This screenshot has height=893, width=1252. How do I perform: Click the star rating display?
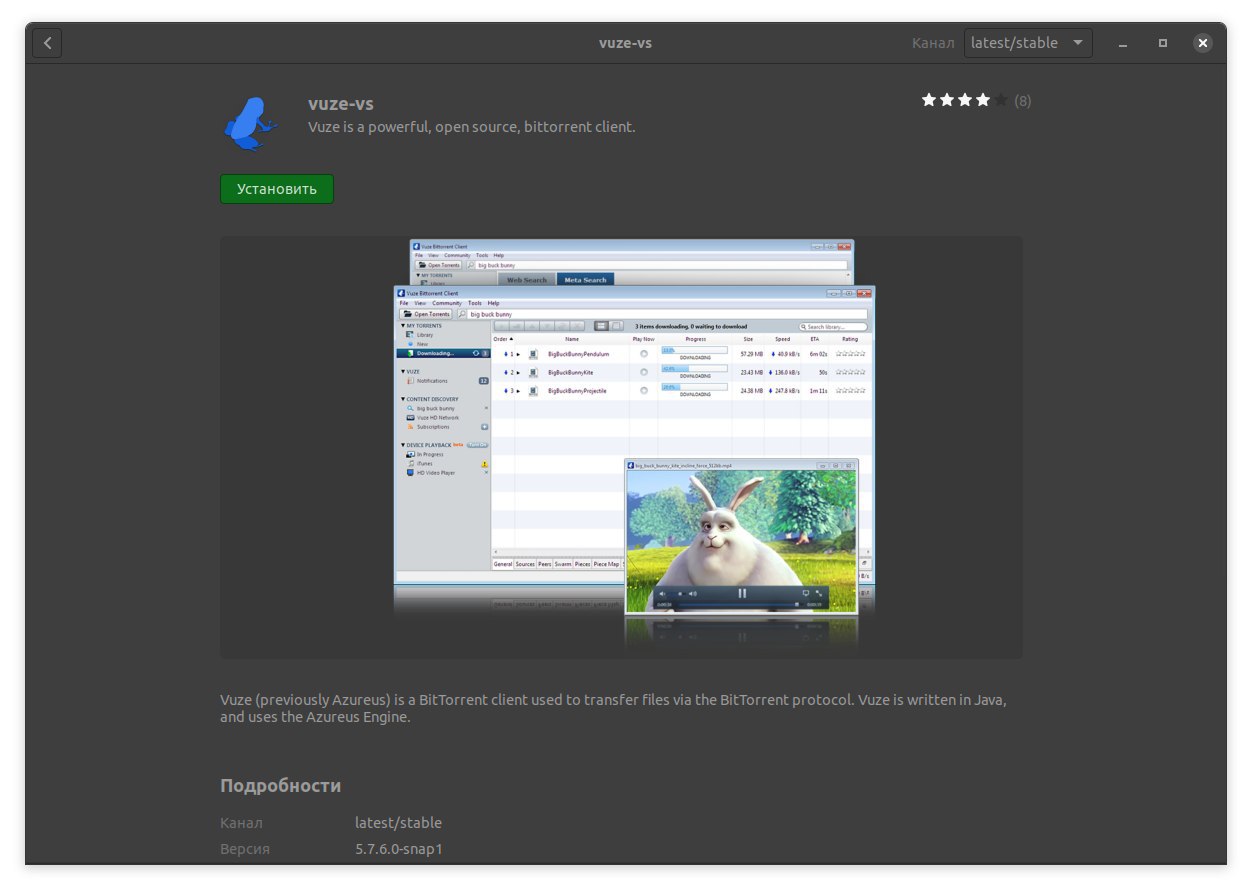point(964,100)
